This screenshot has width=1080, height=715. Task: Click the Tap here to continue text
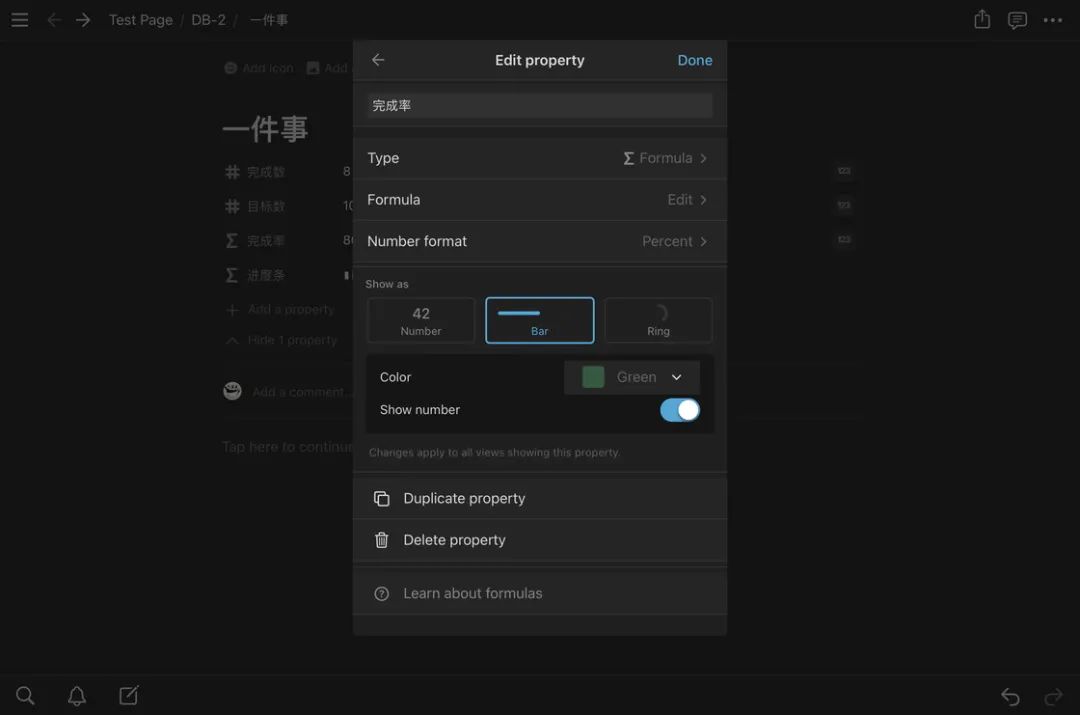287,447
